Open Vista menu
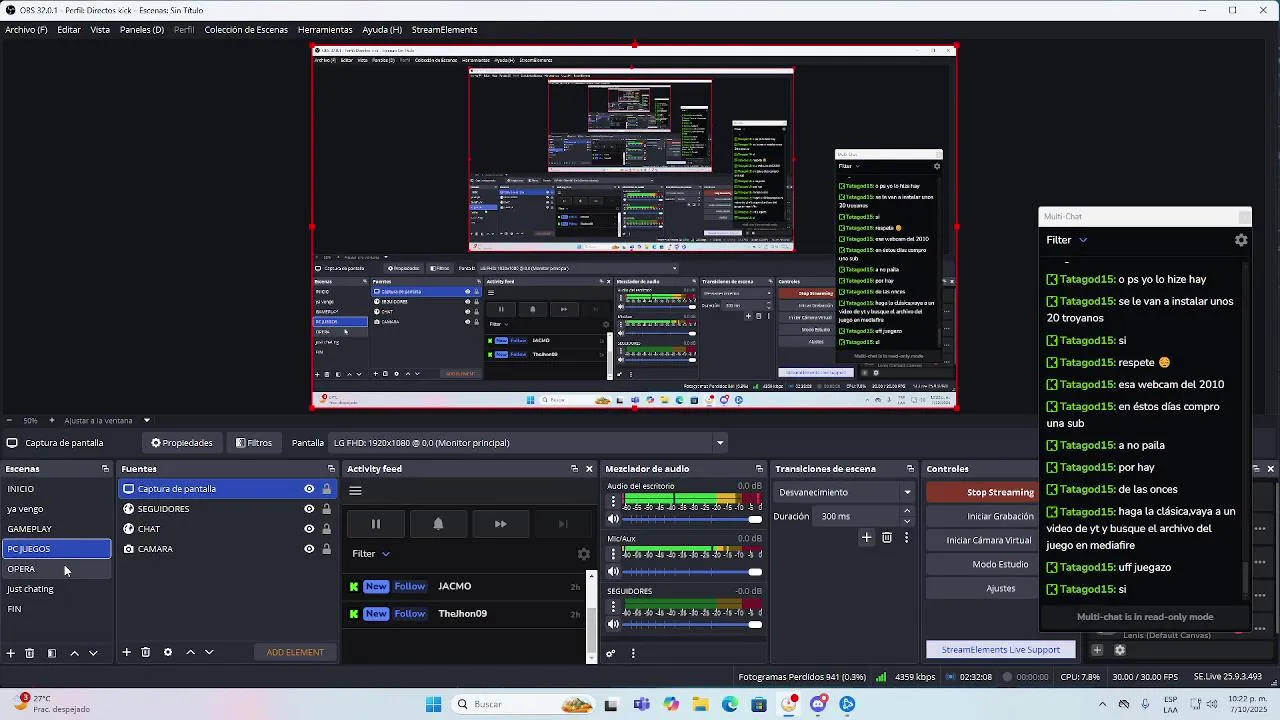 [100, 30]
